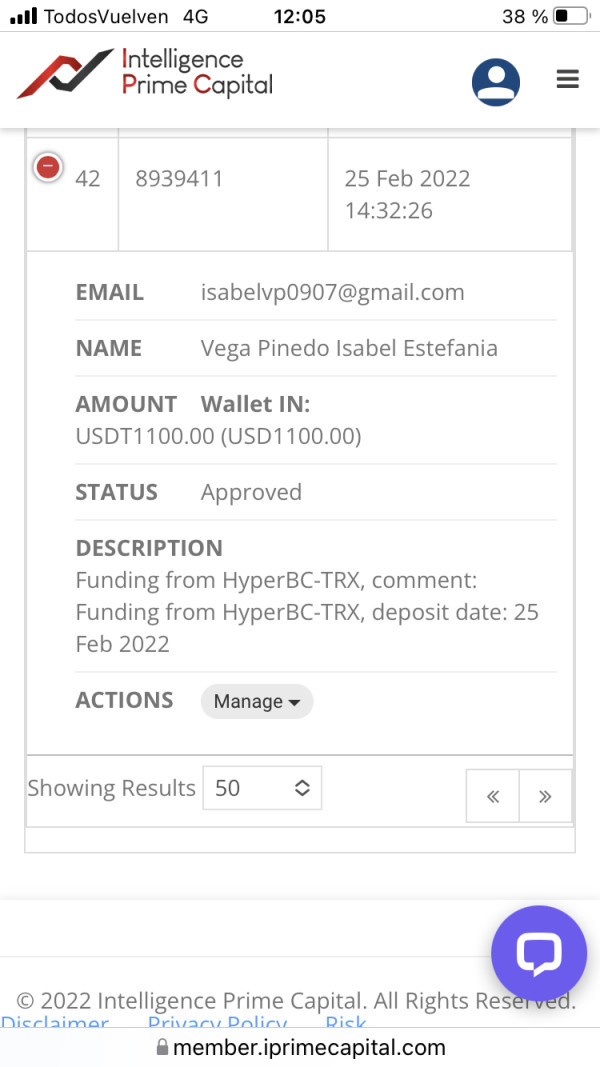Open the hamburger navigation menu
Image resolution: width=600 pixels, height=1067 pixels.
tap(568, 80)
